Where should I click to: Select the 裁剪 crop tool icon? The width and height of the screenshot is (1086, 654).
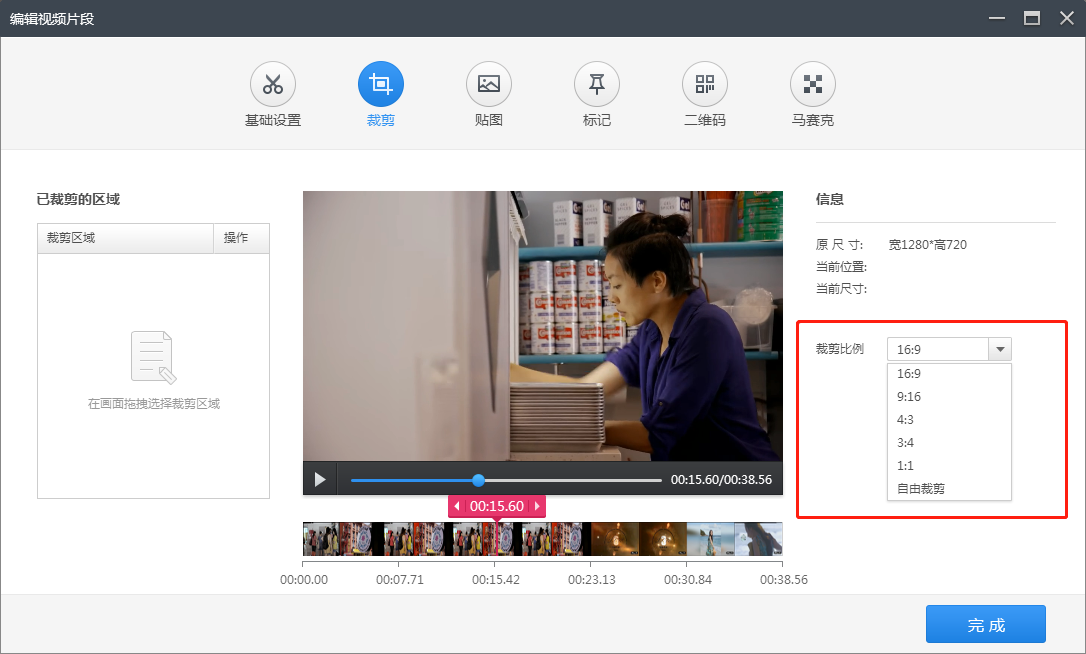pyautogui.click(x=381, y=85)
